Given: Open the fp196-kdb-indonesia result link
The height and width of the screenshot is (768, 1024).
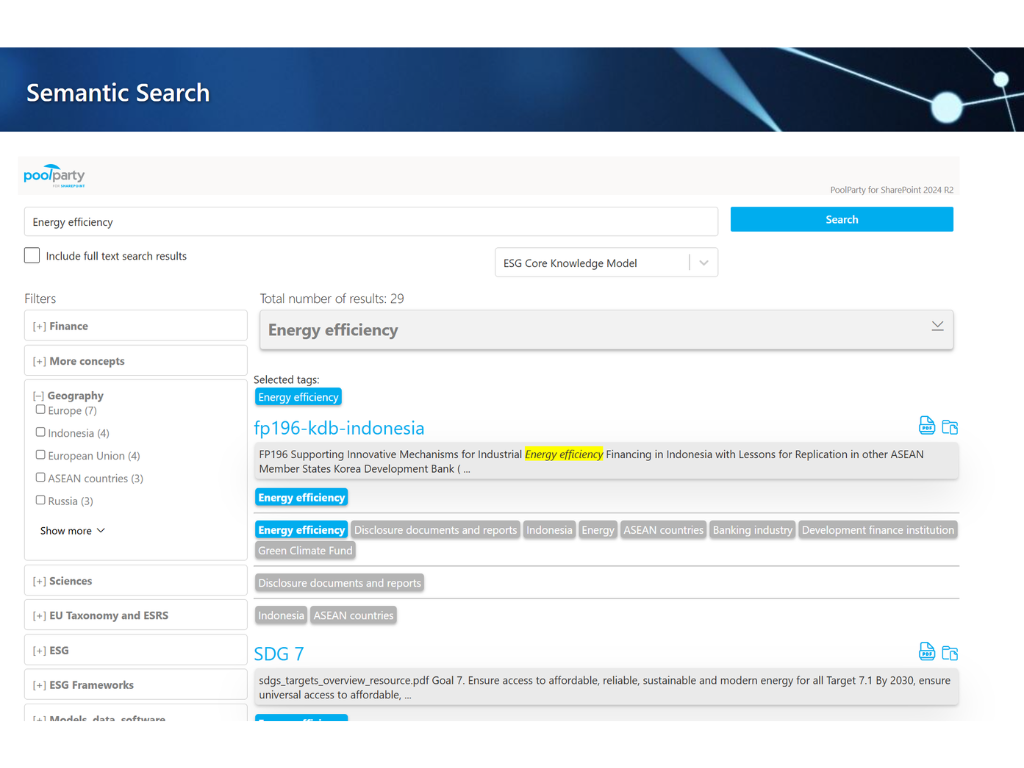Looking at the screenshot, I should [x=339, y=428].
